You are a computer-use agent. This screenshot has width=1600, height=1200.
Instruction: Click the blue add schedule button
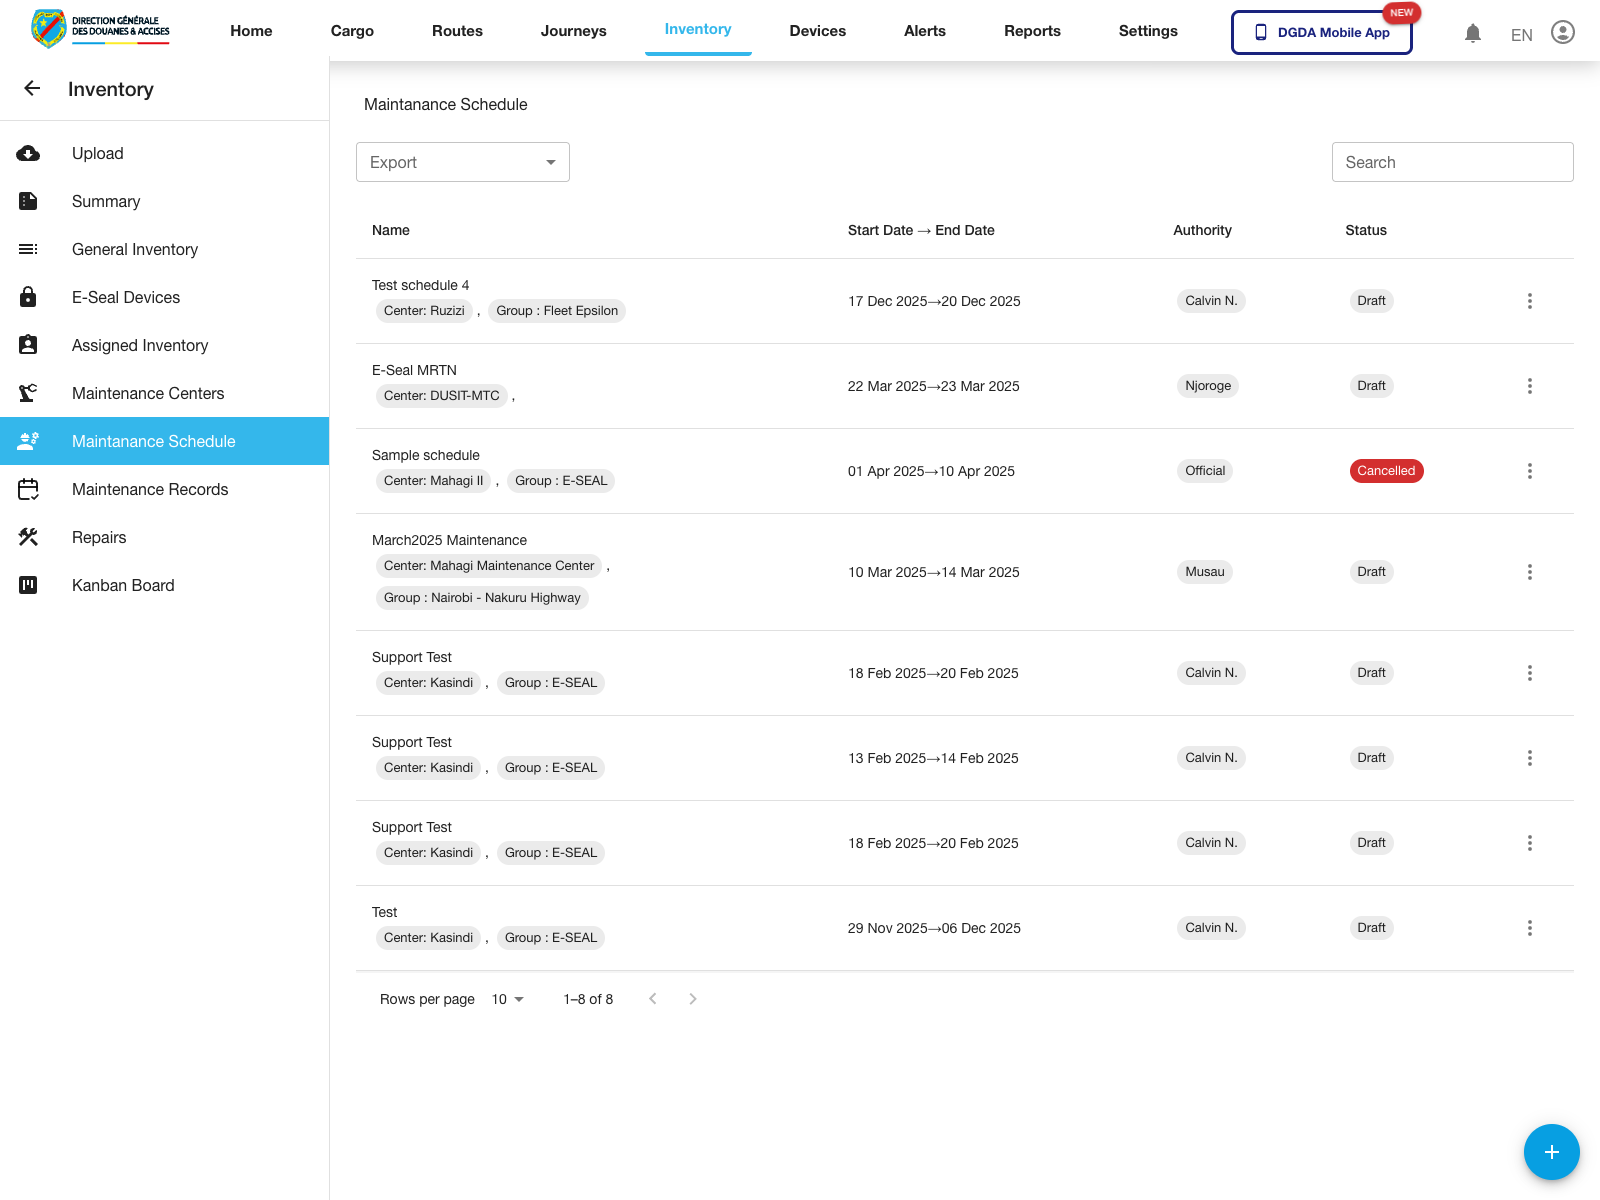click(x=1551, y=1152)
